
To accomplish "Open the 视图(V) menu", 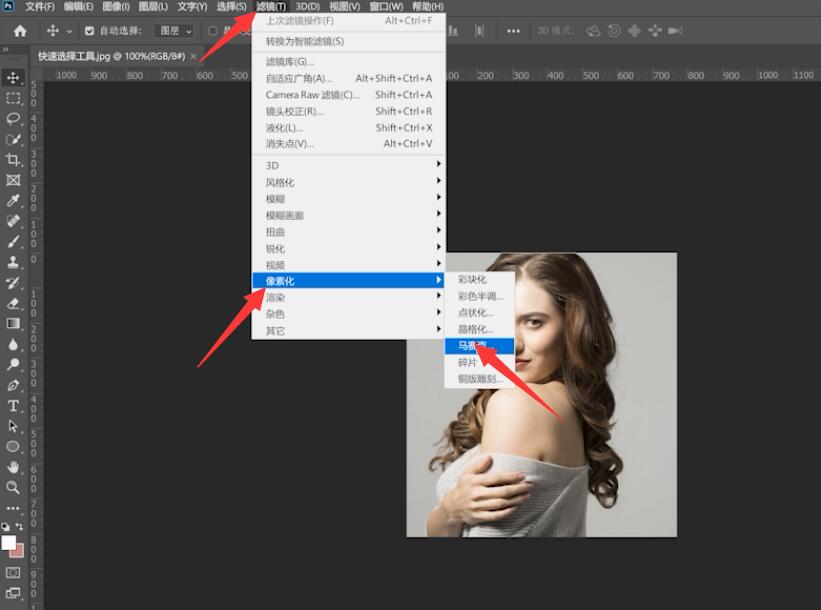I will [x=345, y=6].
